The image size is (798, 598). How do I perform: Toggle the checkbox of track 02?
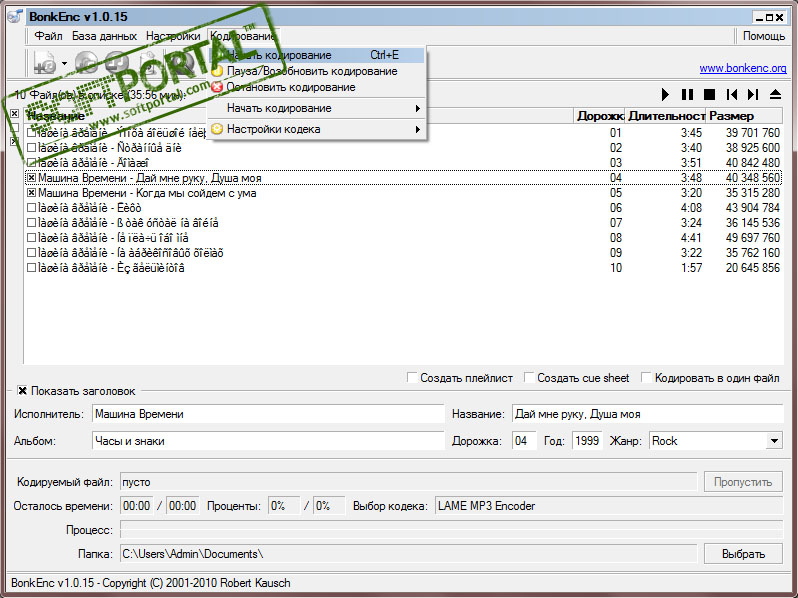pyautogui.click(x=32, y=148)
